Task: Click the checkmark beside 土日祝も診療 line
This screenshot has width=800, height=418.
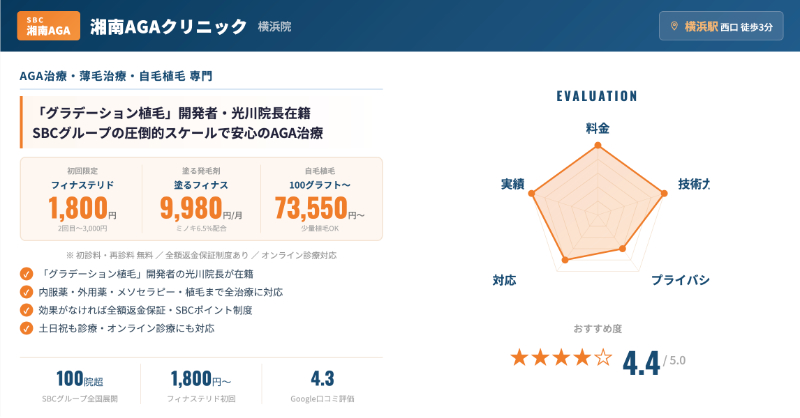Action: (x=26, y=328)
